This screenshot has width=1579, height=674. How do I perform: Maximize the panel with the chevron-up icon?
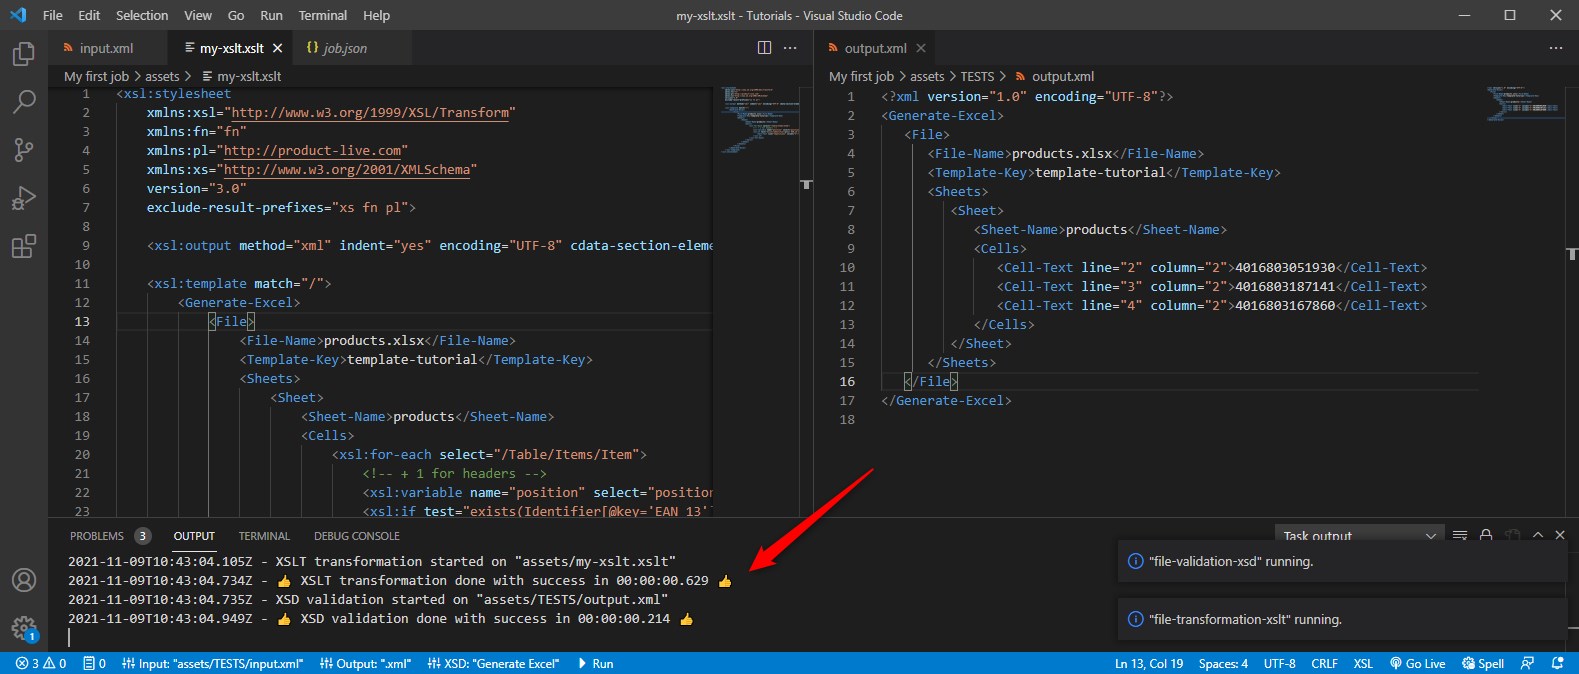tap(1538, 536)
